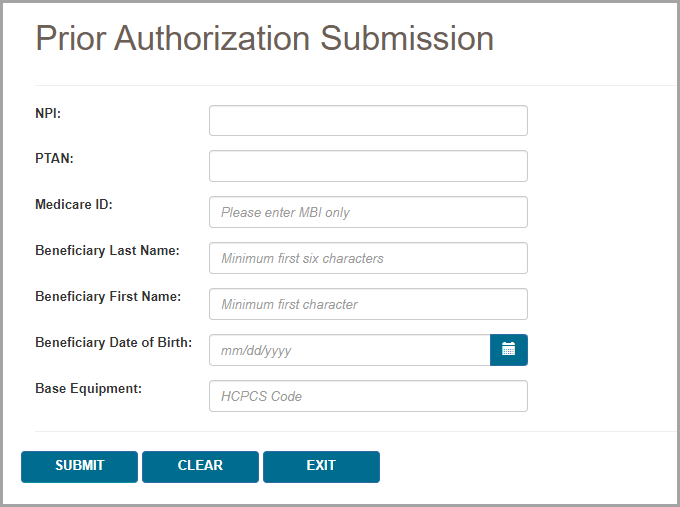This screenshot has width=680, height=507.
Task: Click the PTAN label
Action: click(x=54, y=158)
